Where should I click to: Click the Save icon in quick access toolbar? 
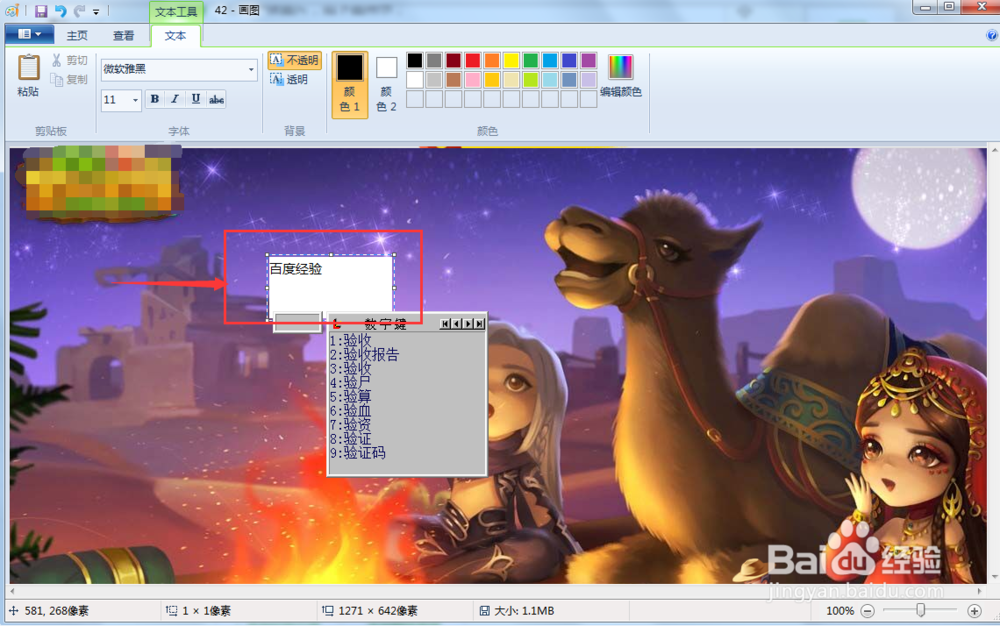[x=41, y=11]
